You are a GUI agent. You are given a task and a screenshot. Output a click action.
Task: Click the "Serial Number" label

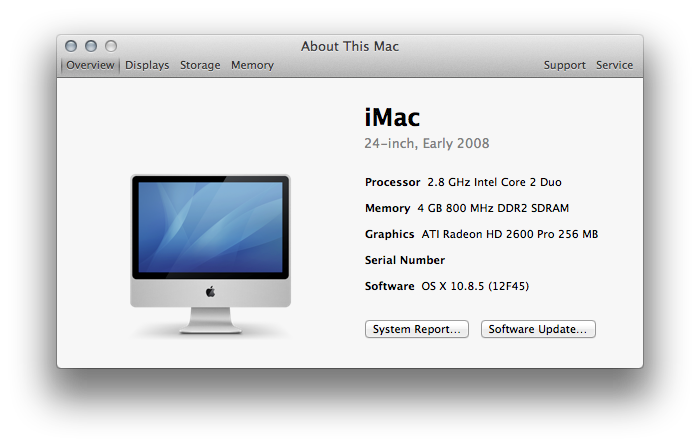tap(405, 260)
